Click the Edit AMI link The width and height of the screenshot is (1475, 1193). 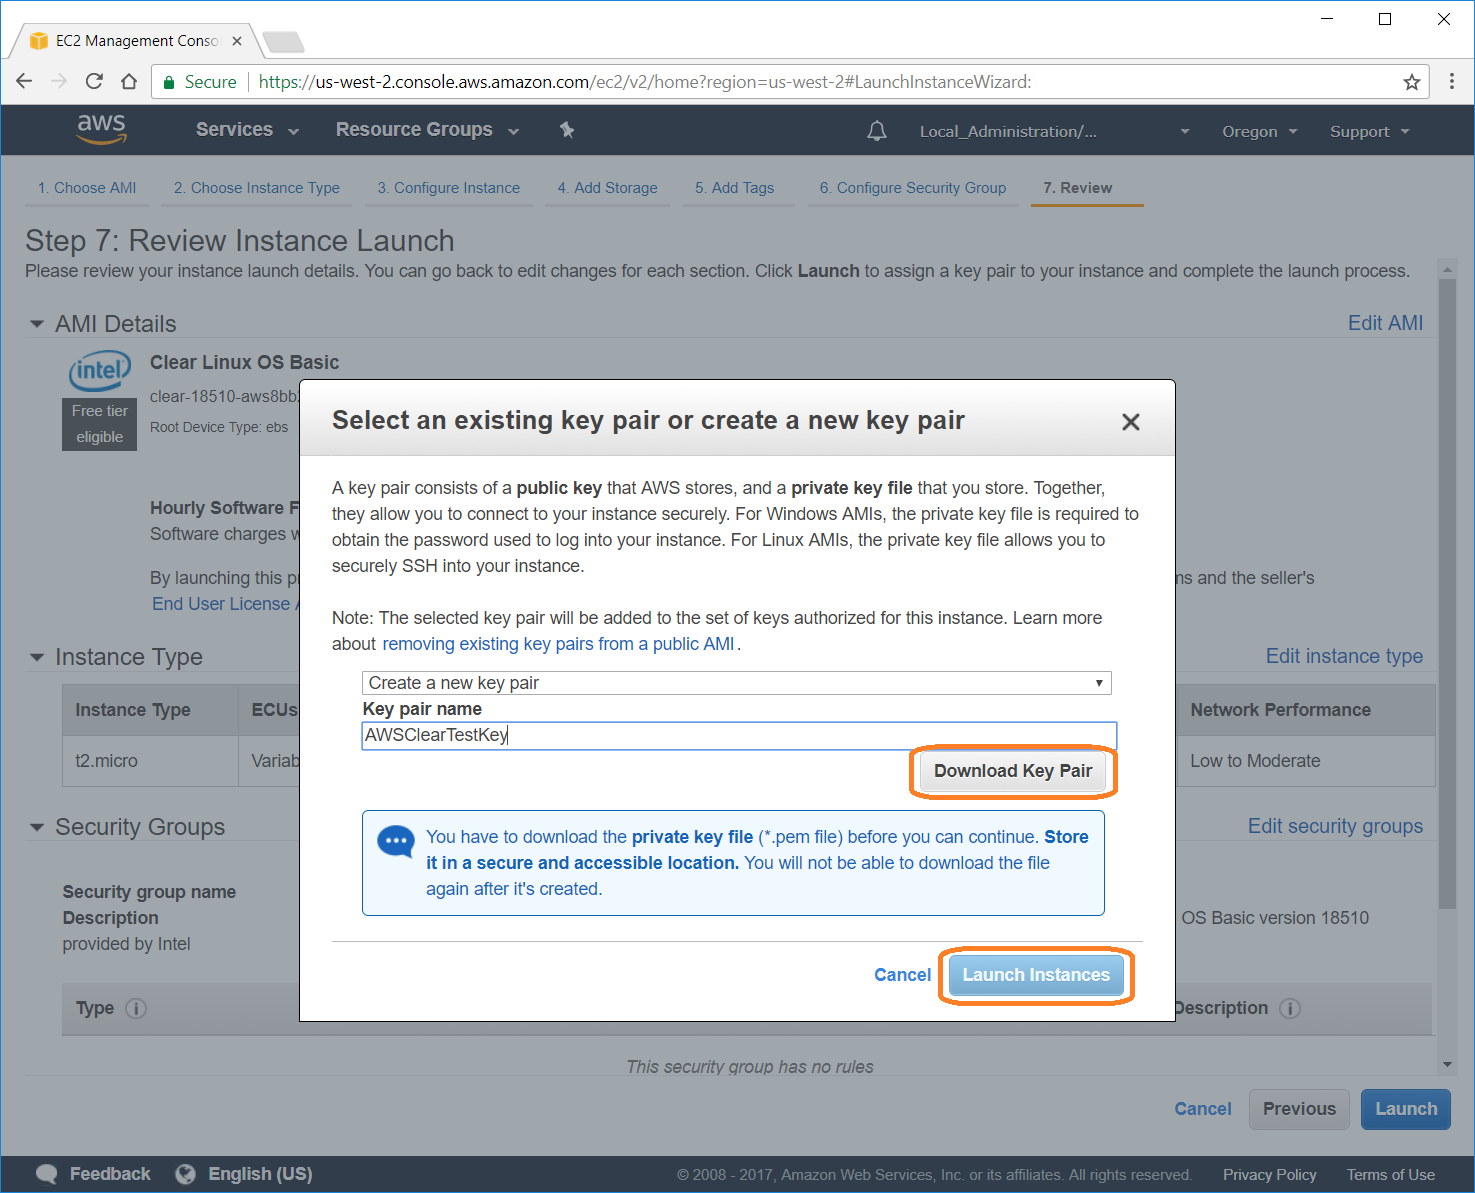pos(1385,323)
